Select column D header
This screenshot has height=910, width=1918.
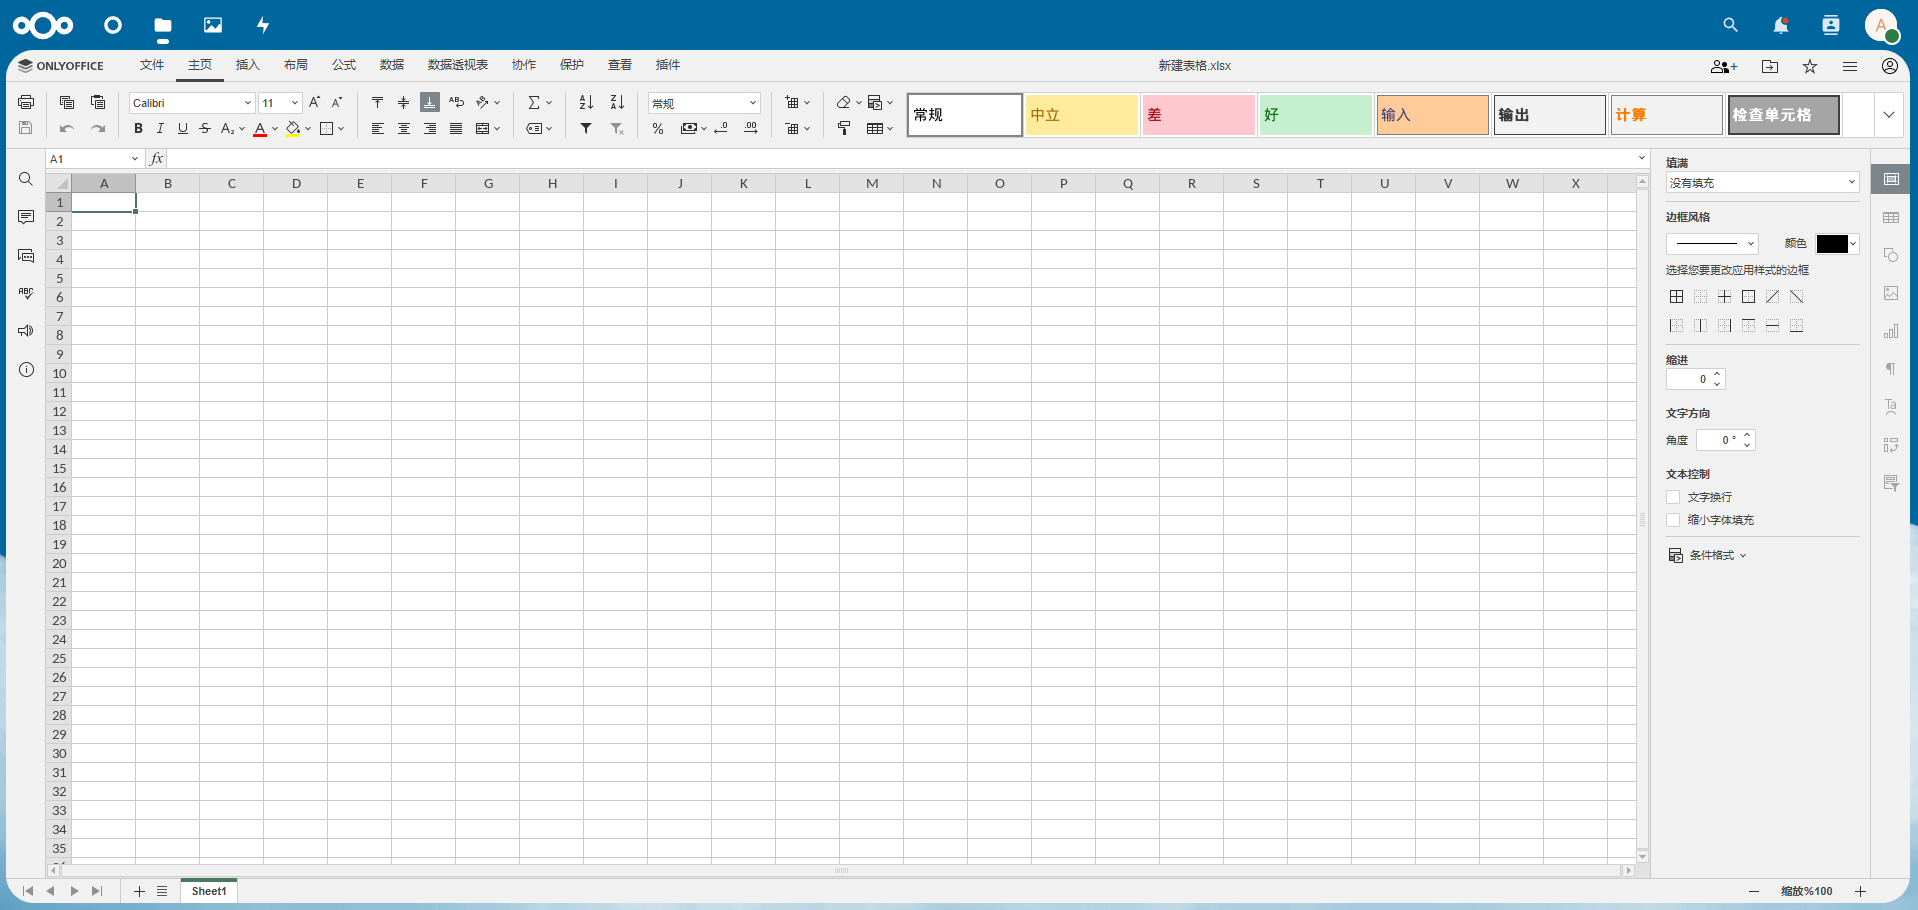coord(296,183)
